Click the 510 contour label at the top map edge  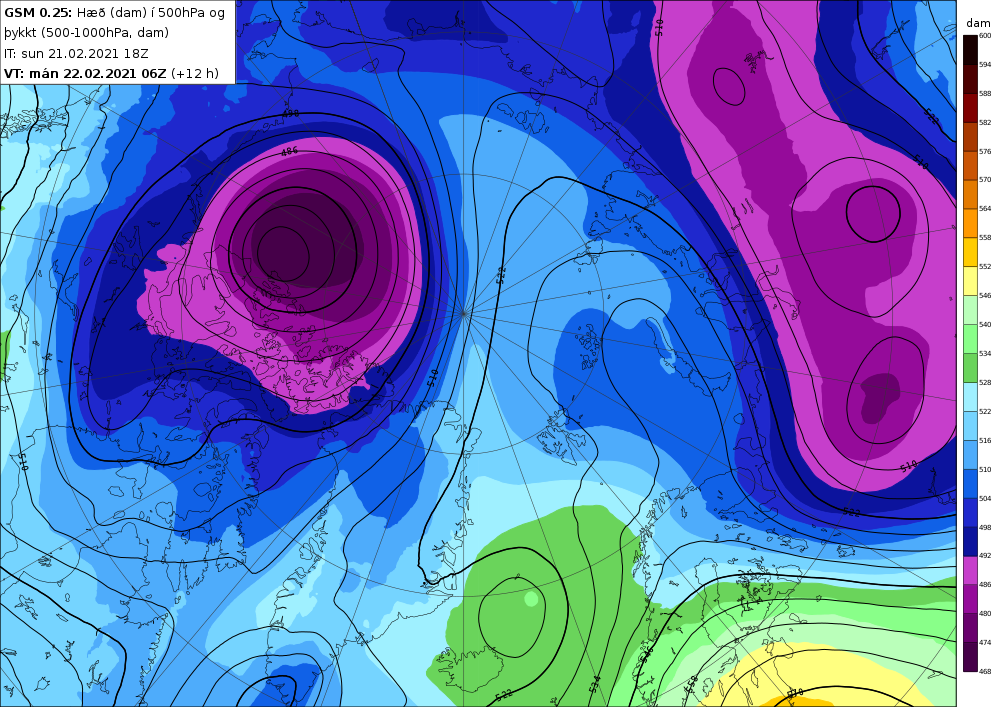[x=659, y=27]
